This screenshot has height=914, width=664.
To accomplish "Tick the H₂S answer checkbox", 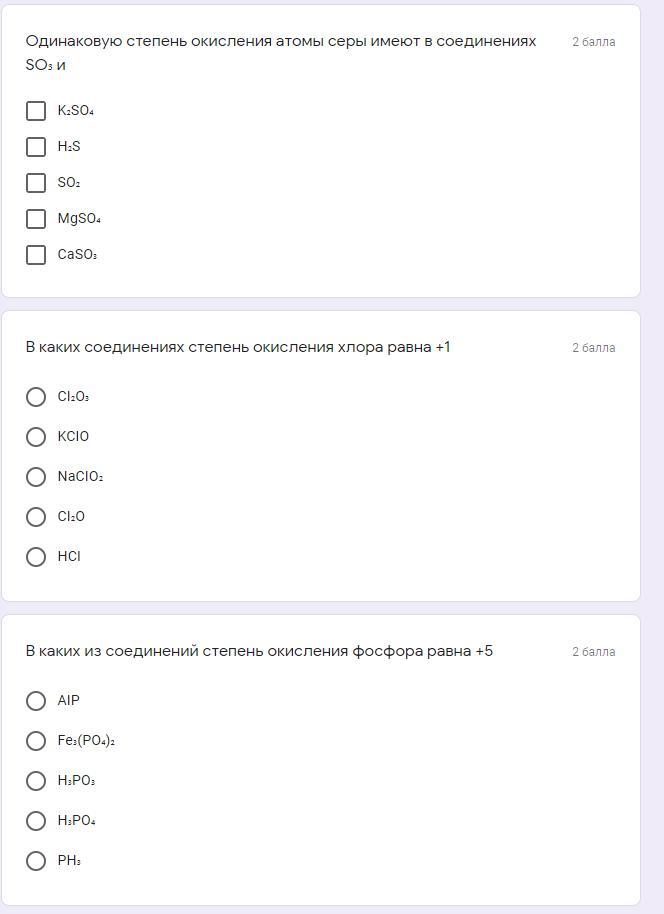I will [36, 147].
